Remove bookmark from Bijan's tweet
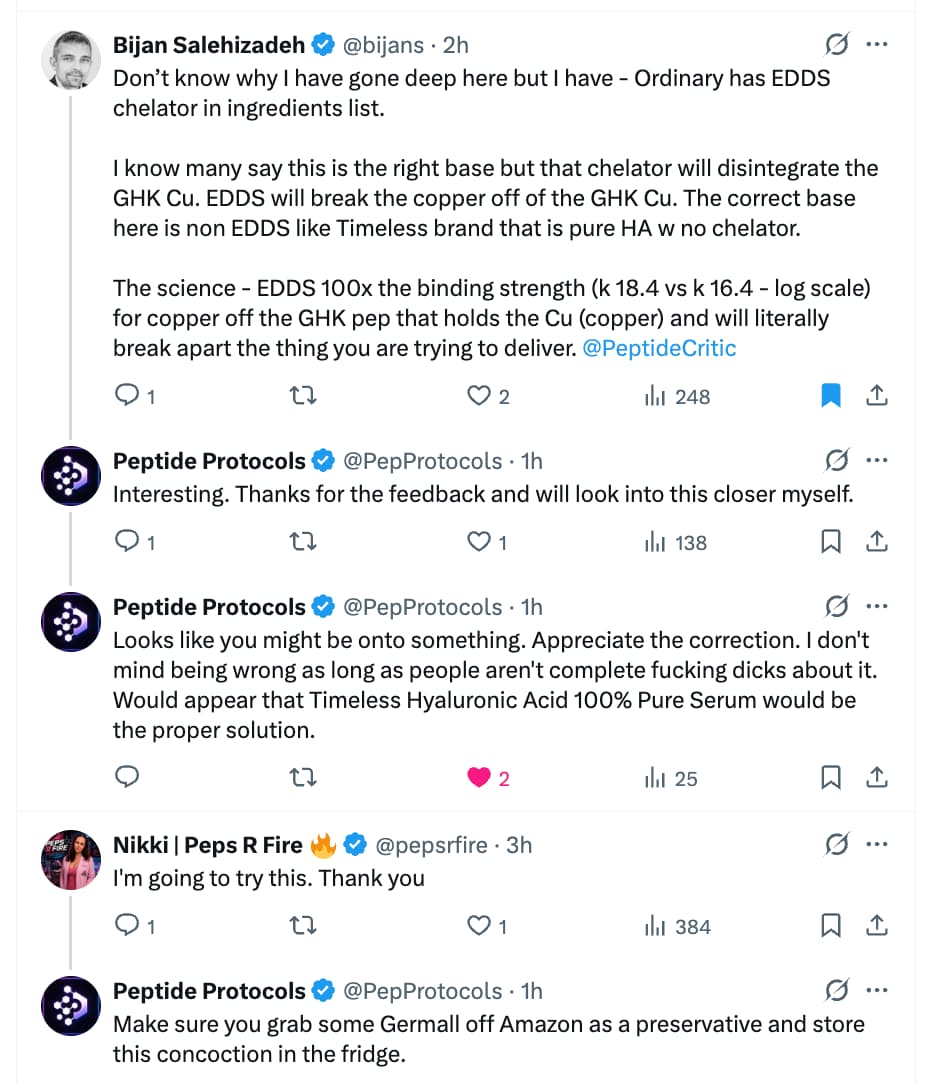 tap(830, 395)
